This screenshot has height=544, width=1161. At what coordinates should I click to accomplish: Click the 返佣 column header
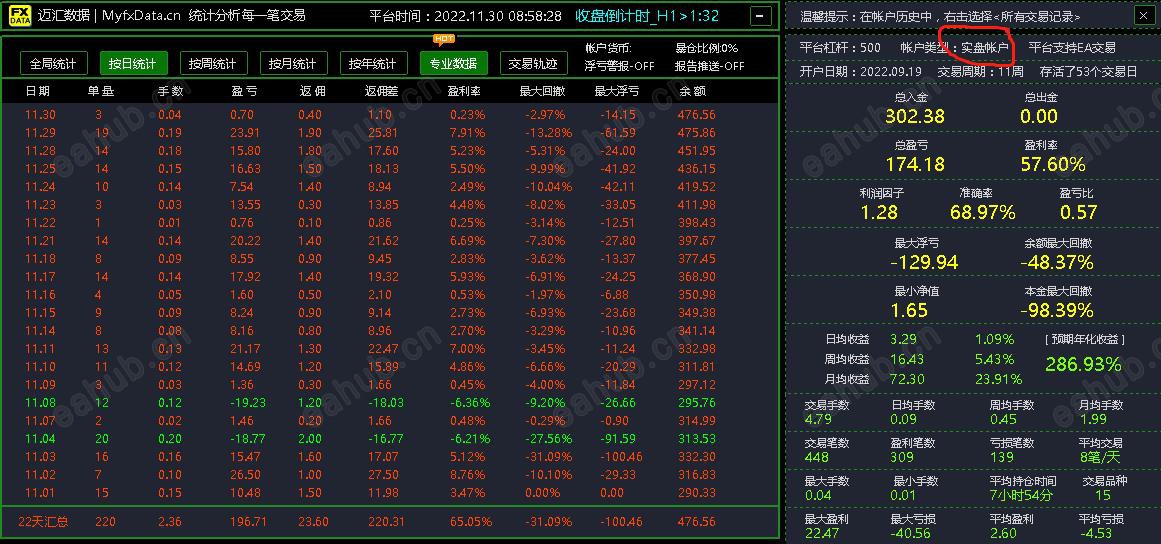click(312, 92)
